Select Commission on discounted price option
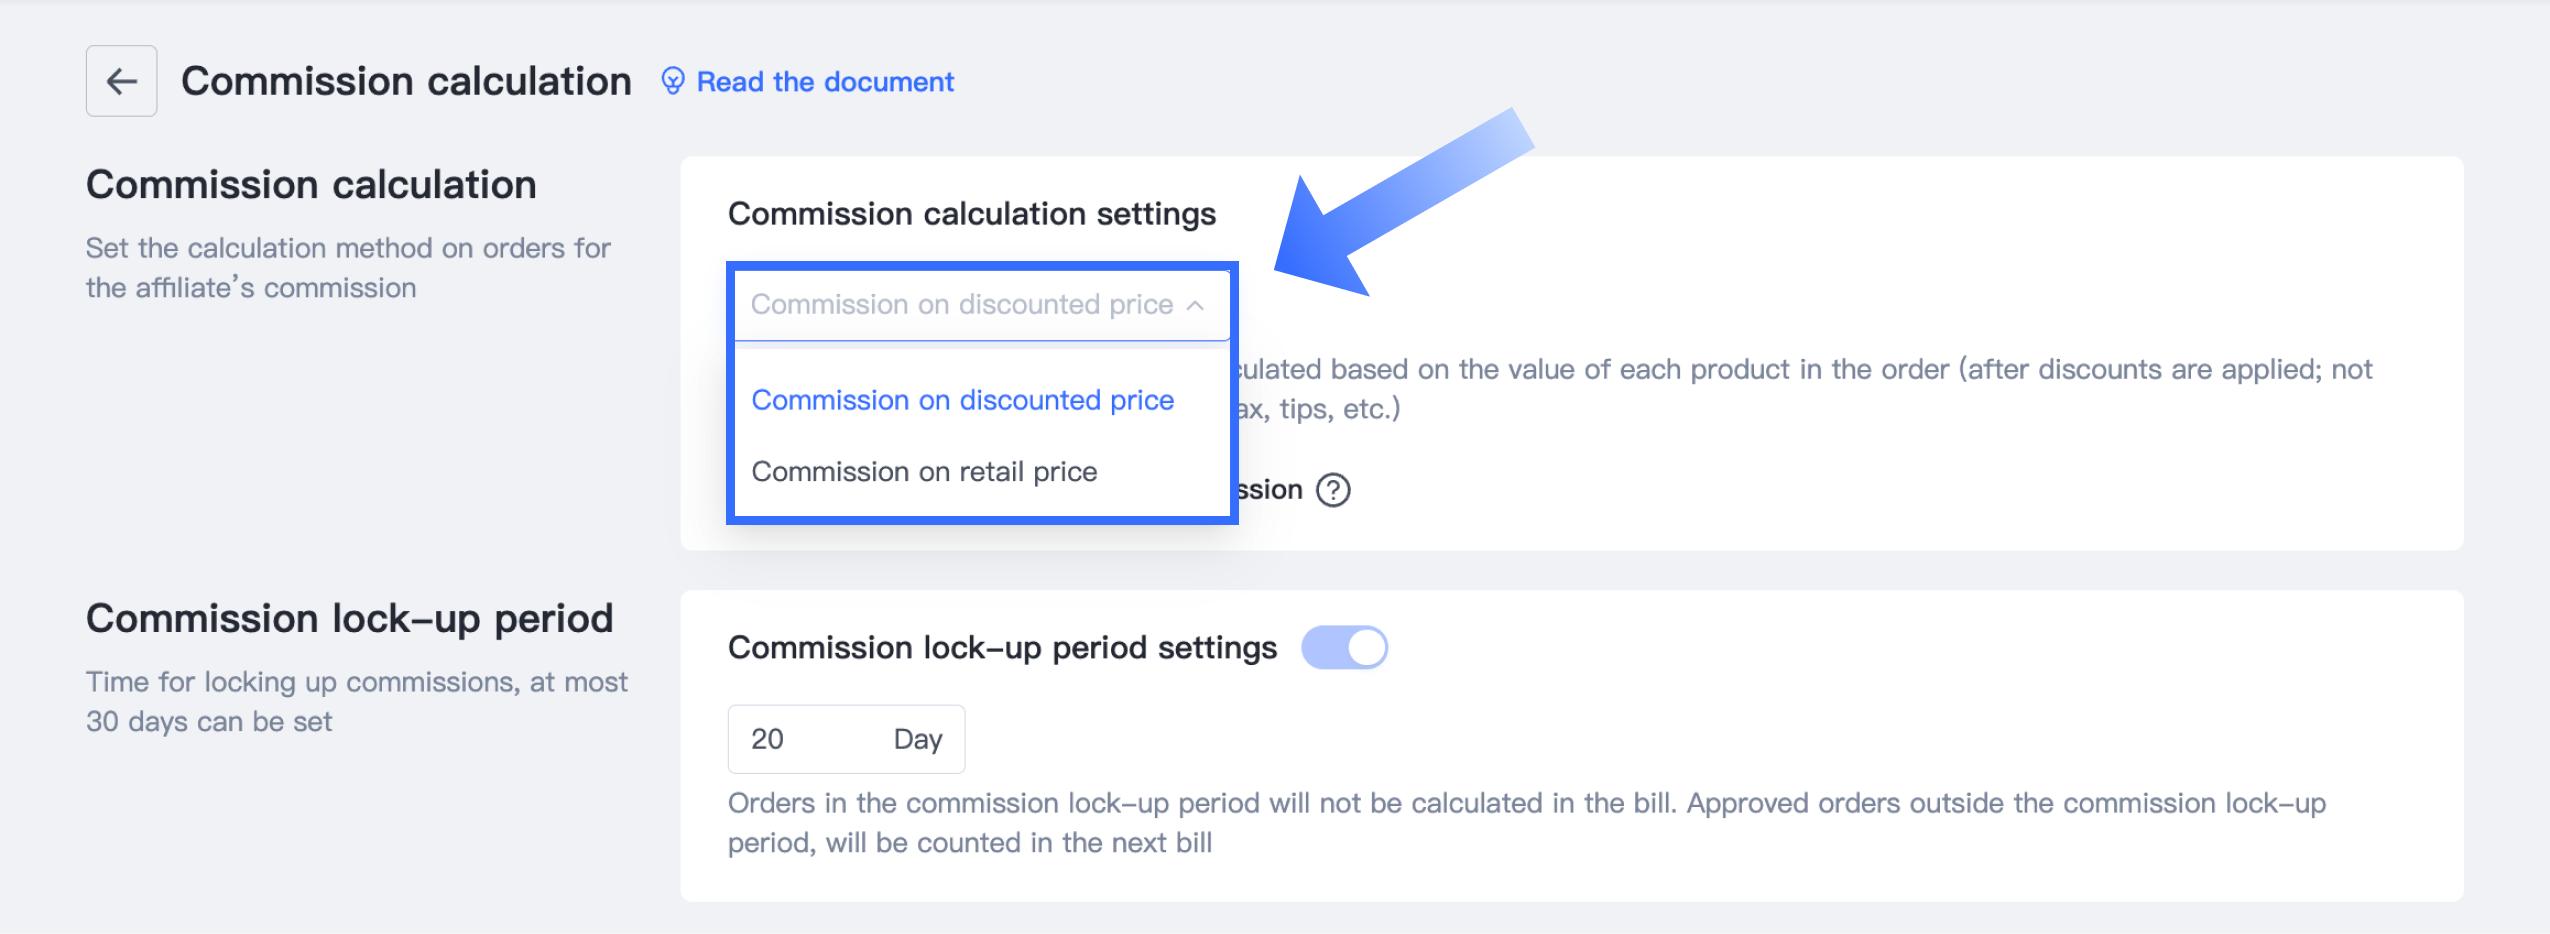 tap(962, 400)
